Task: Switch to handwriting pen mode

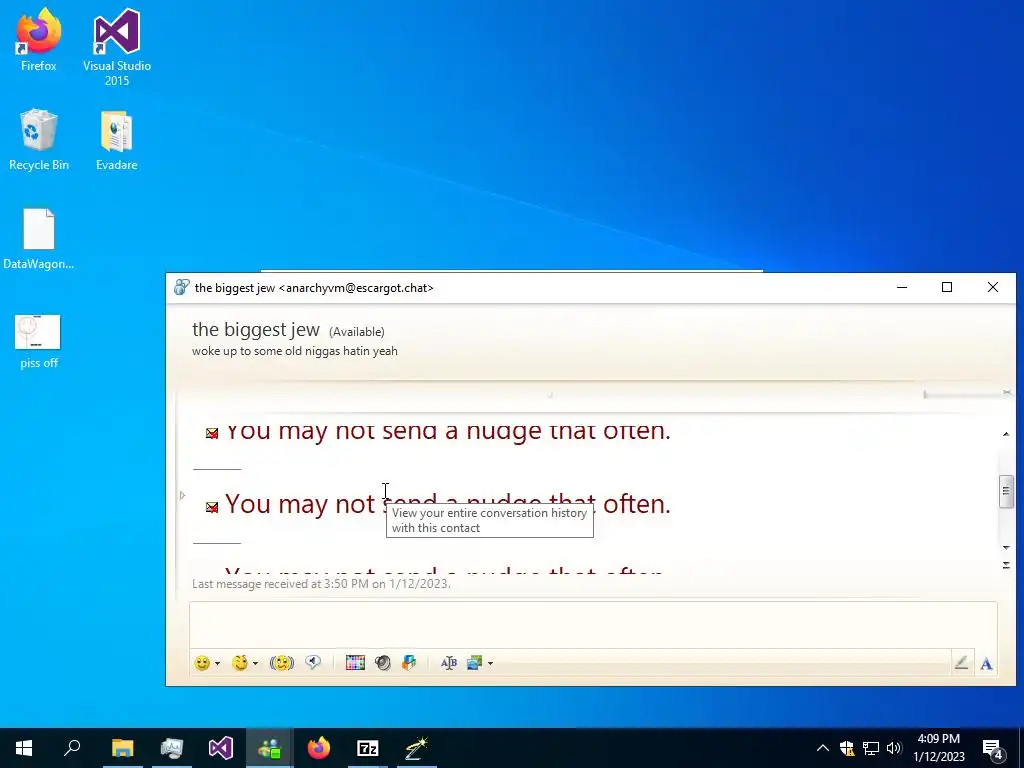Action: tap(961, 663)
